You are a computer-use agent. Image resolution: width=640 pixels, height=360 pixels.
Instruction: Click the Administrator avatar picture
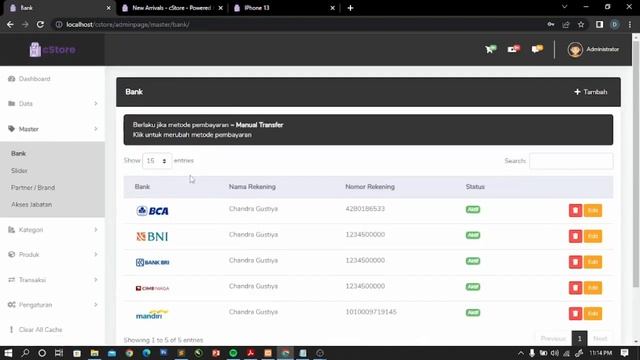click(x=575, y=50)
